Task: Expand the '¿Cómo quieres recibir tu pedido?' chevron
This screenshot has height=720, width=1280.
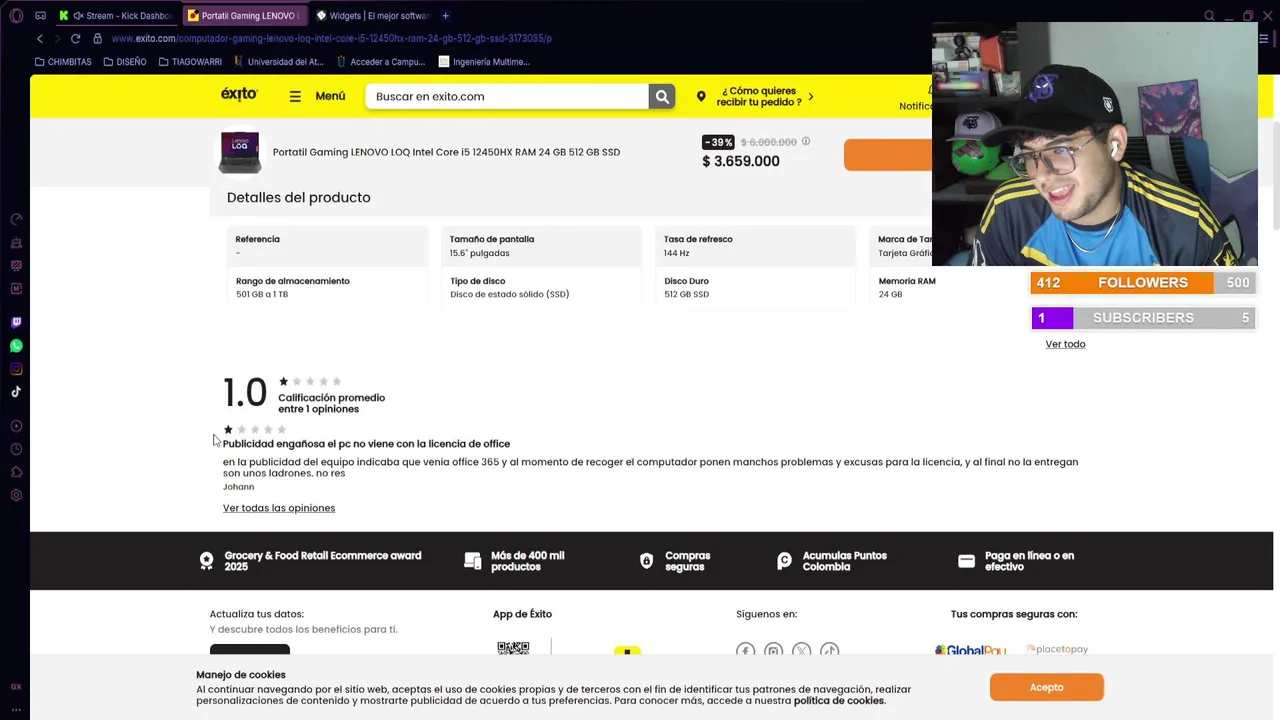Action: click(810, 97)
